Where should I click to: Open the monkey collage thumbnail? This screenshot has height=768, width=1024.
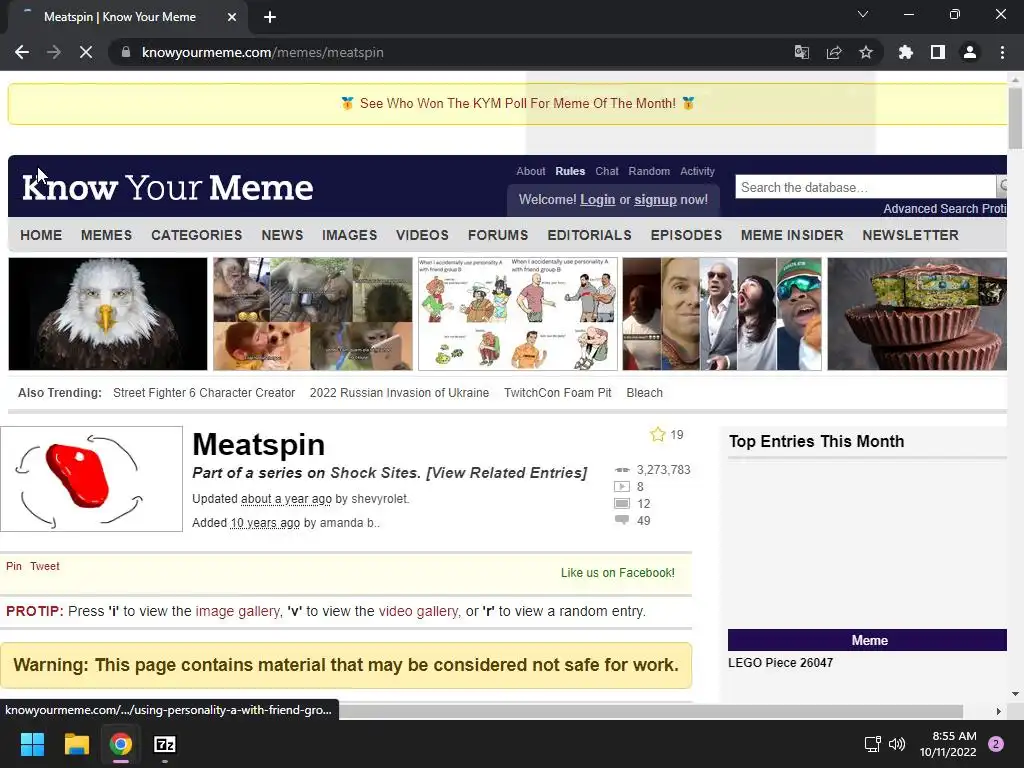point(313,314)
